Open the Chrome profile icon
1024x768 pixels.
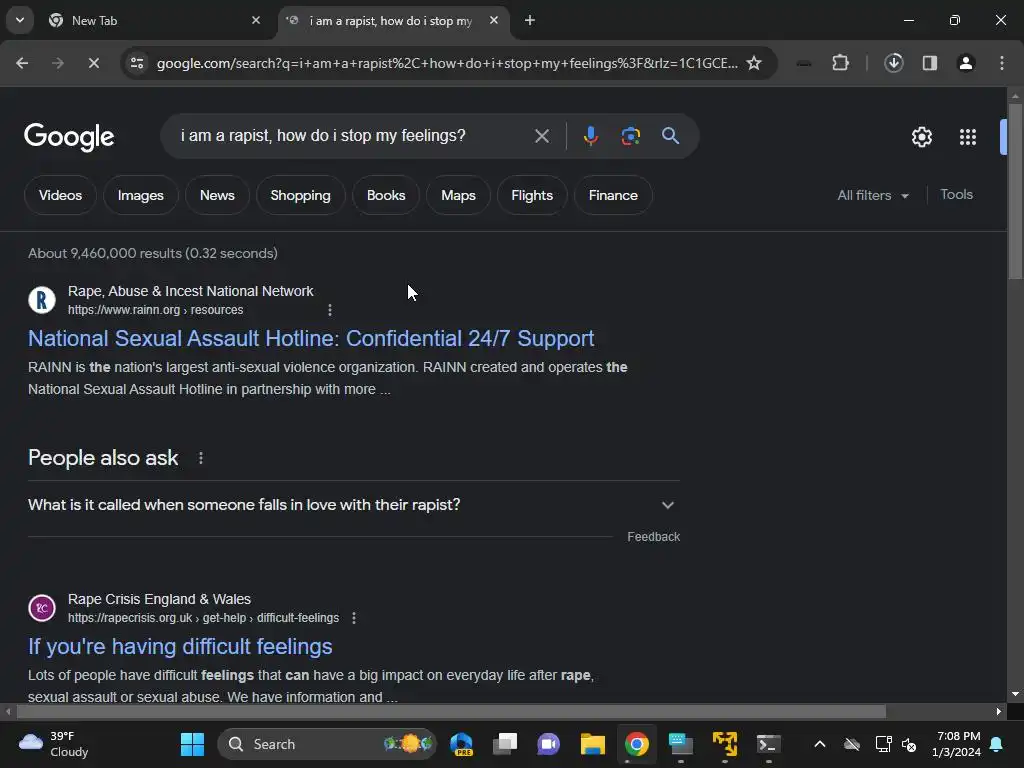point(965,63)
